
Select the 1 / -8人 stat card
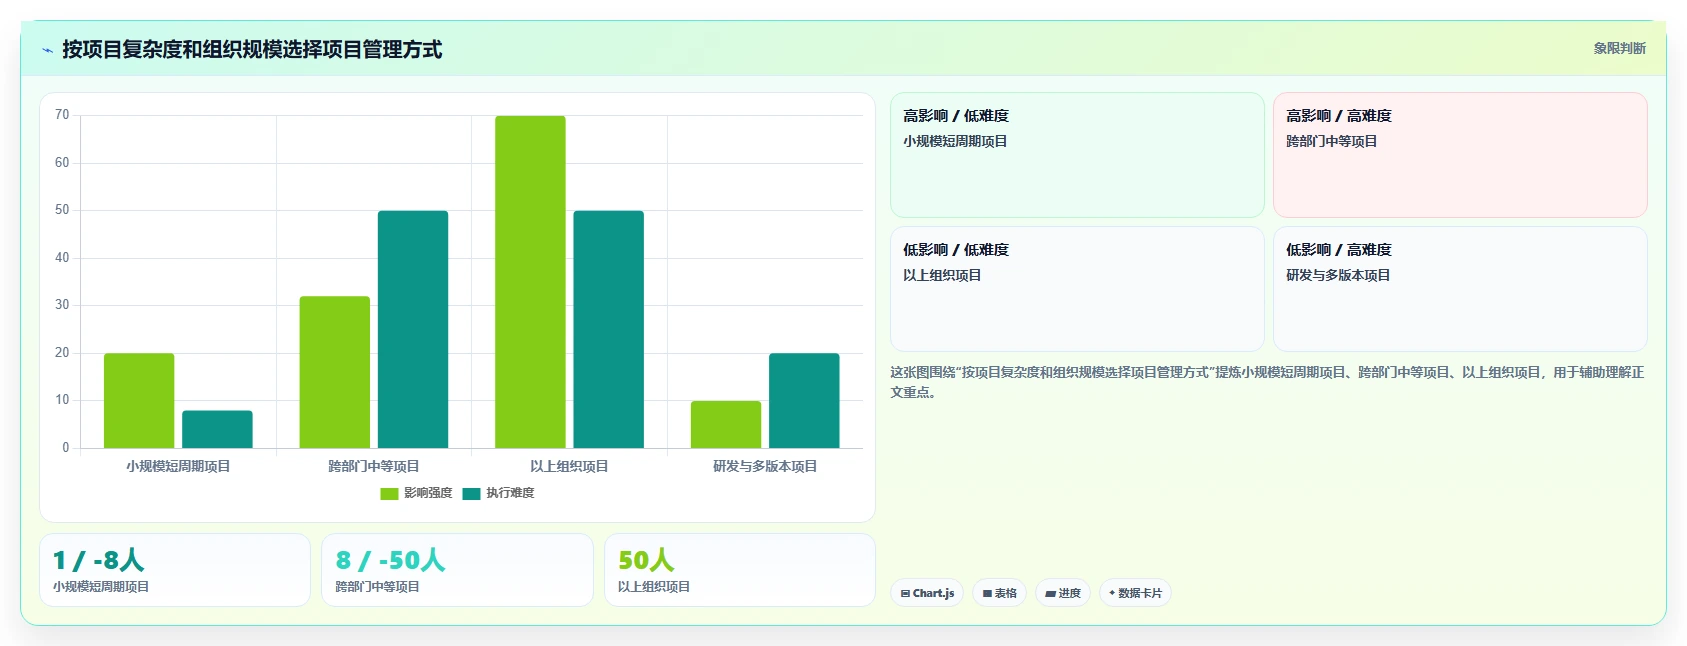pyautogui.click(x=175, y=570)
